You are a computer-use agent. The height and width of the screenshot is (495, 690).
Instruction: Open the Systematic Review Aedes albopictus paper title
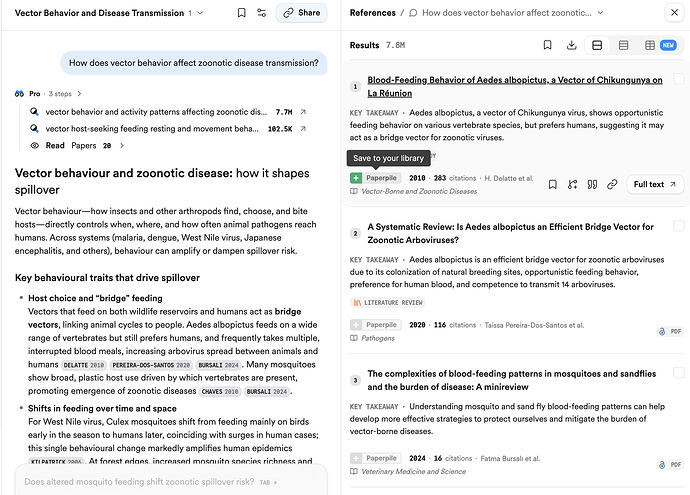point(510,233)
